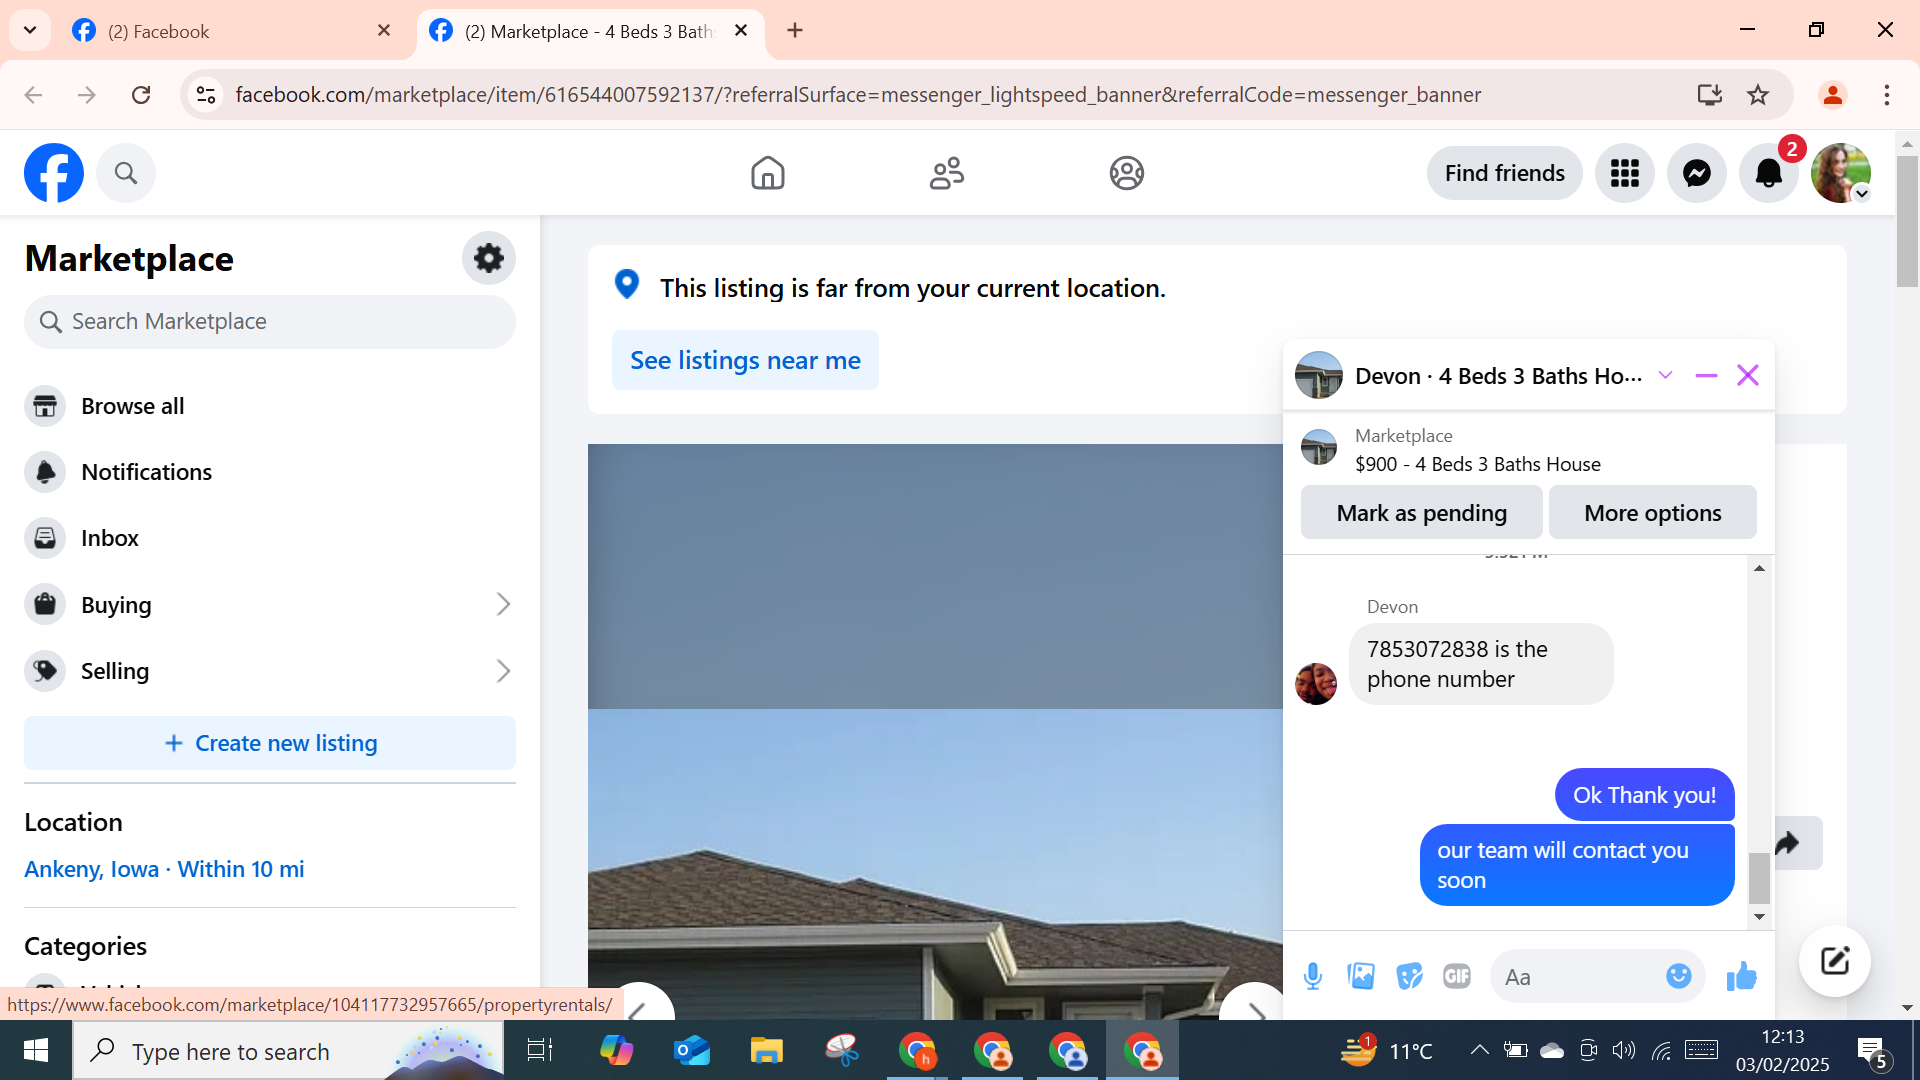
Task: Click the Find friends button
Action: tap(1504, 173)
